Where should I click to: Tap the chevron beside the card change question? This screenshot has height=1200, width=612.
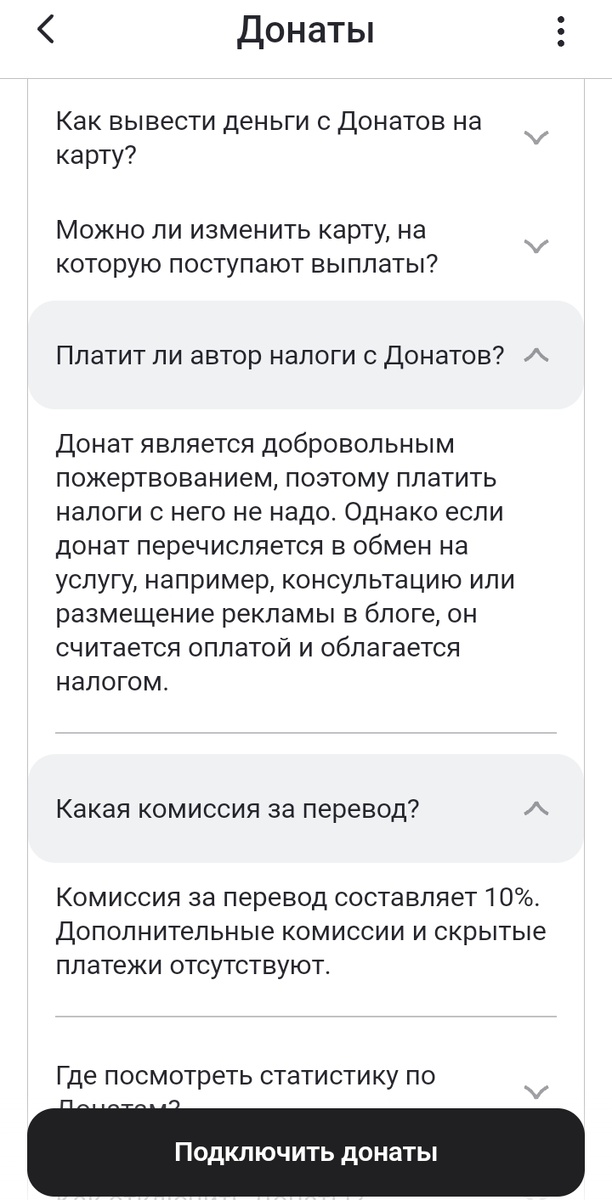point(536,244)
